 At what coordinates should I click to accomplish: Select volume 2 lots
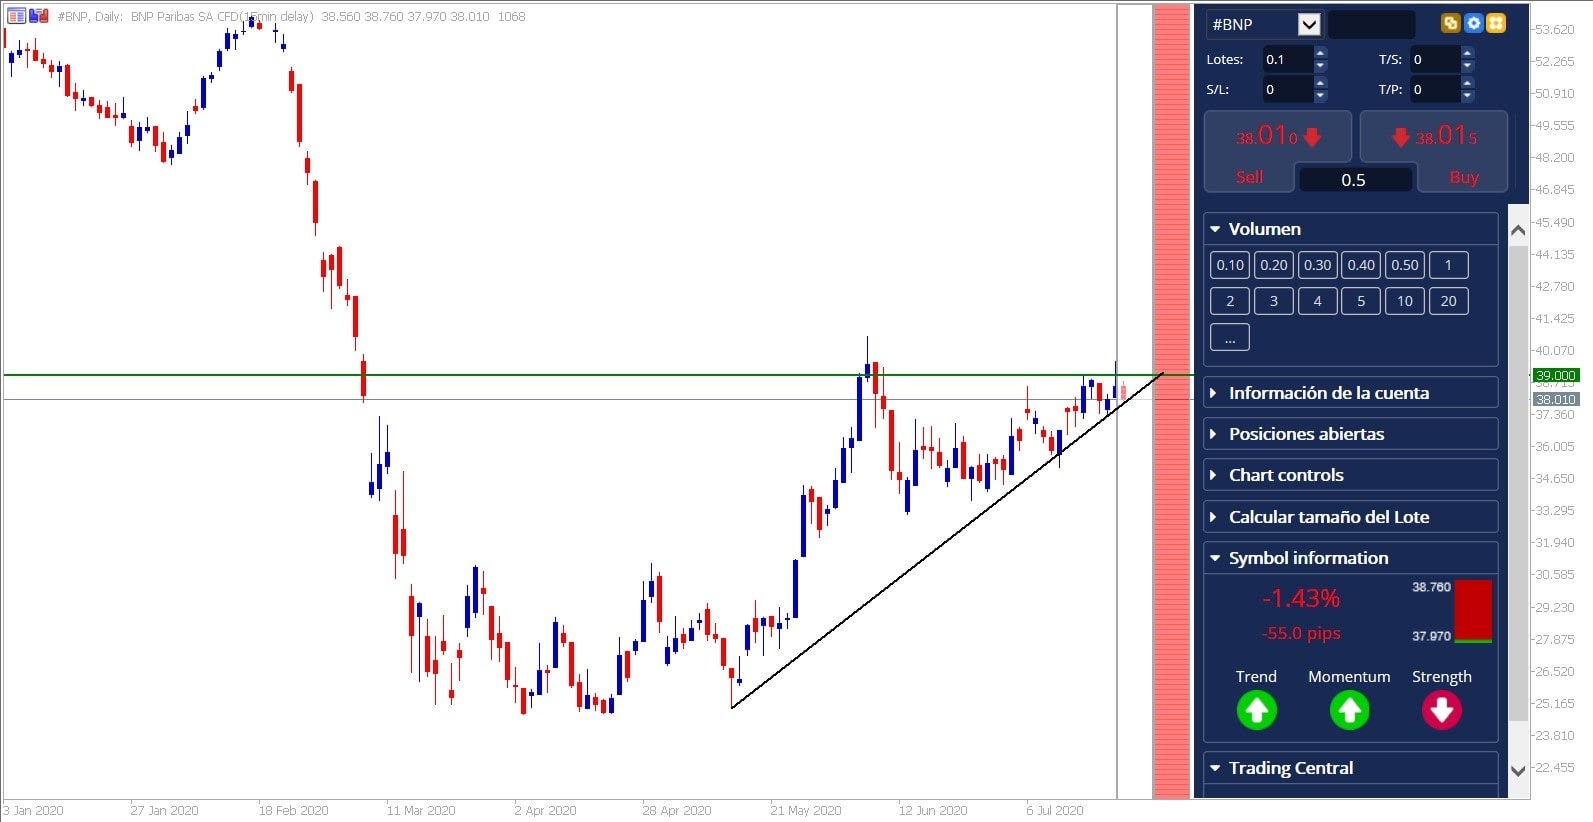tap(1230, 301)
